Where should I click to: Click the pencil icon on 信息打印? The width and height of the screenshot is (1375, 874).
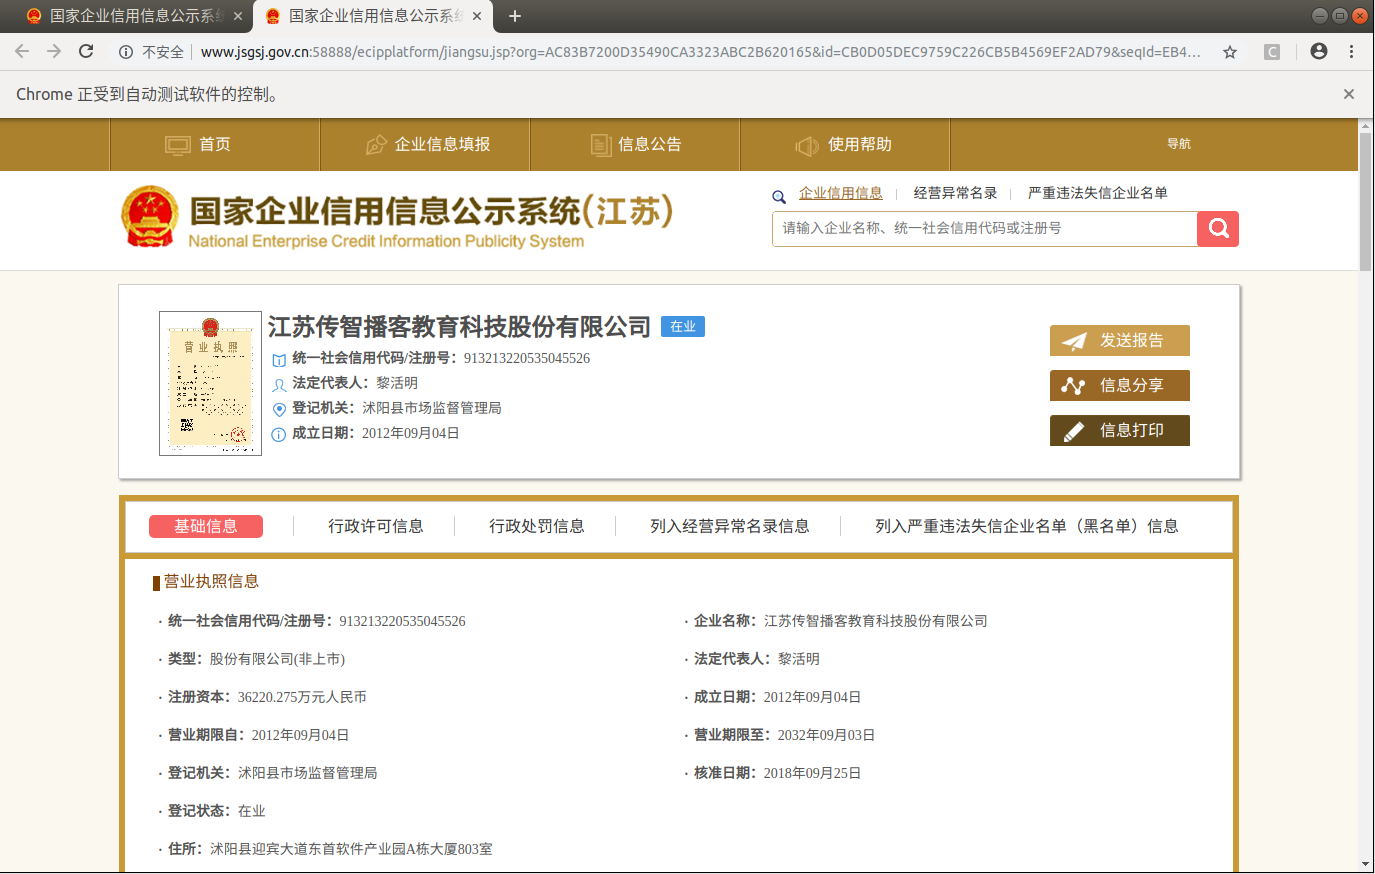pos(1073,432)
